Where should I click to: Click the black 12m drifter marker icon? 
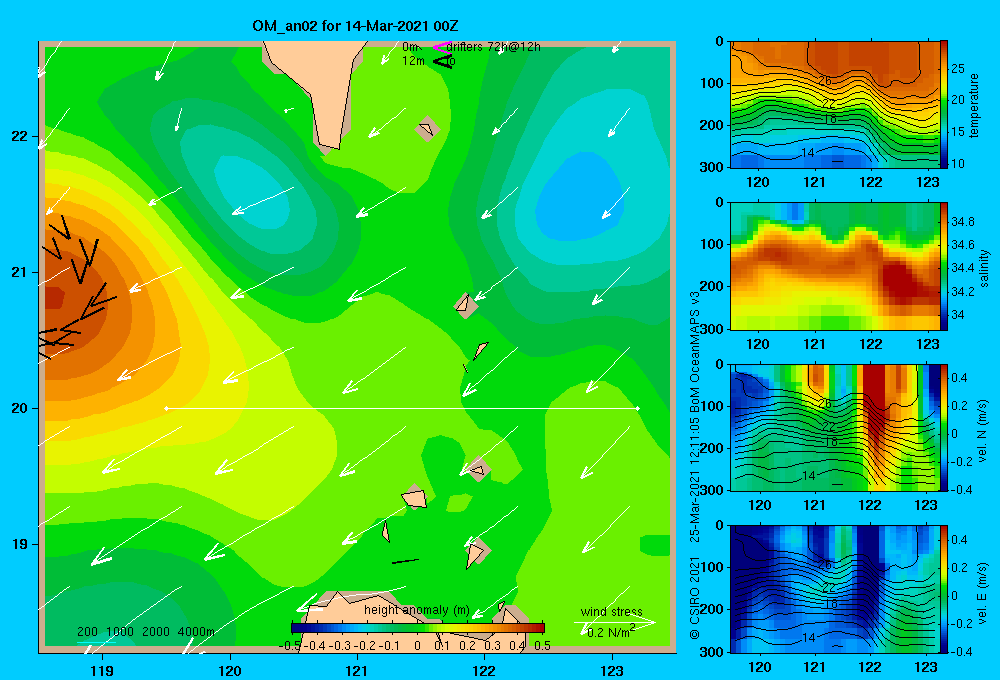click(443, 61)
